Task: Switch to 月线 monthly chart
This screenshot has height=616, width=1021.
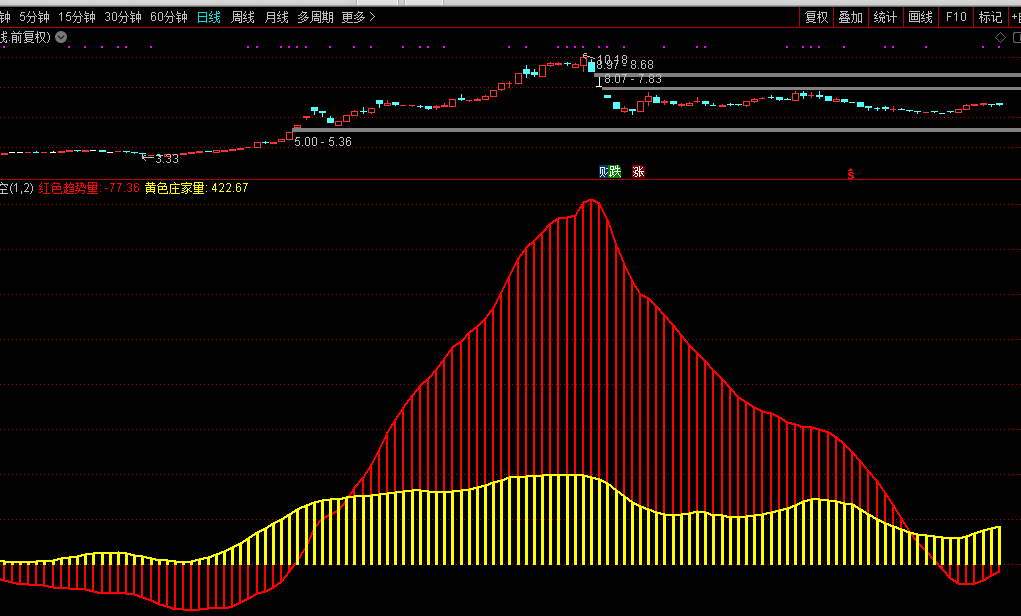Action: click(x=276, y=17)
